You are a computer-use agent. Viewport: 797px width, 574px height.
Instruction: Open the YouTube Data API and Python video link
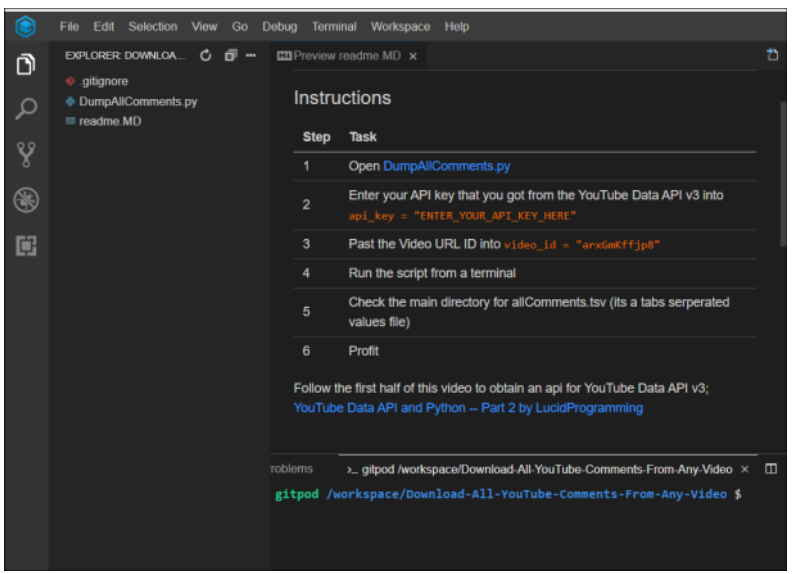tap(468, 408)
